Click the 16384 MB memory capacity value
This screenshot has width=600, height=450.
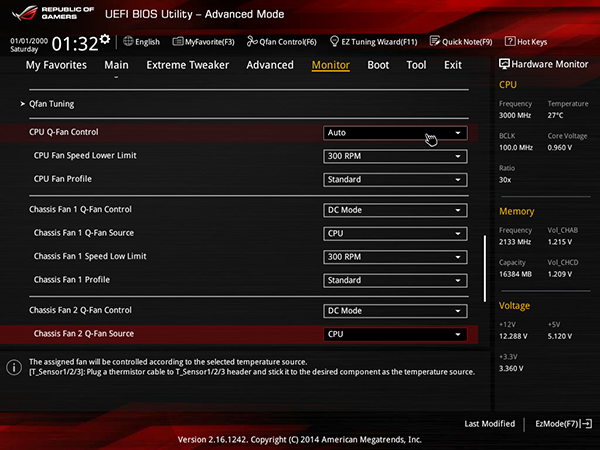point(515,274)
